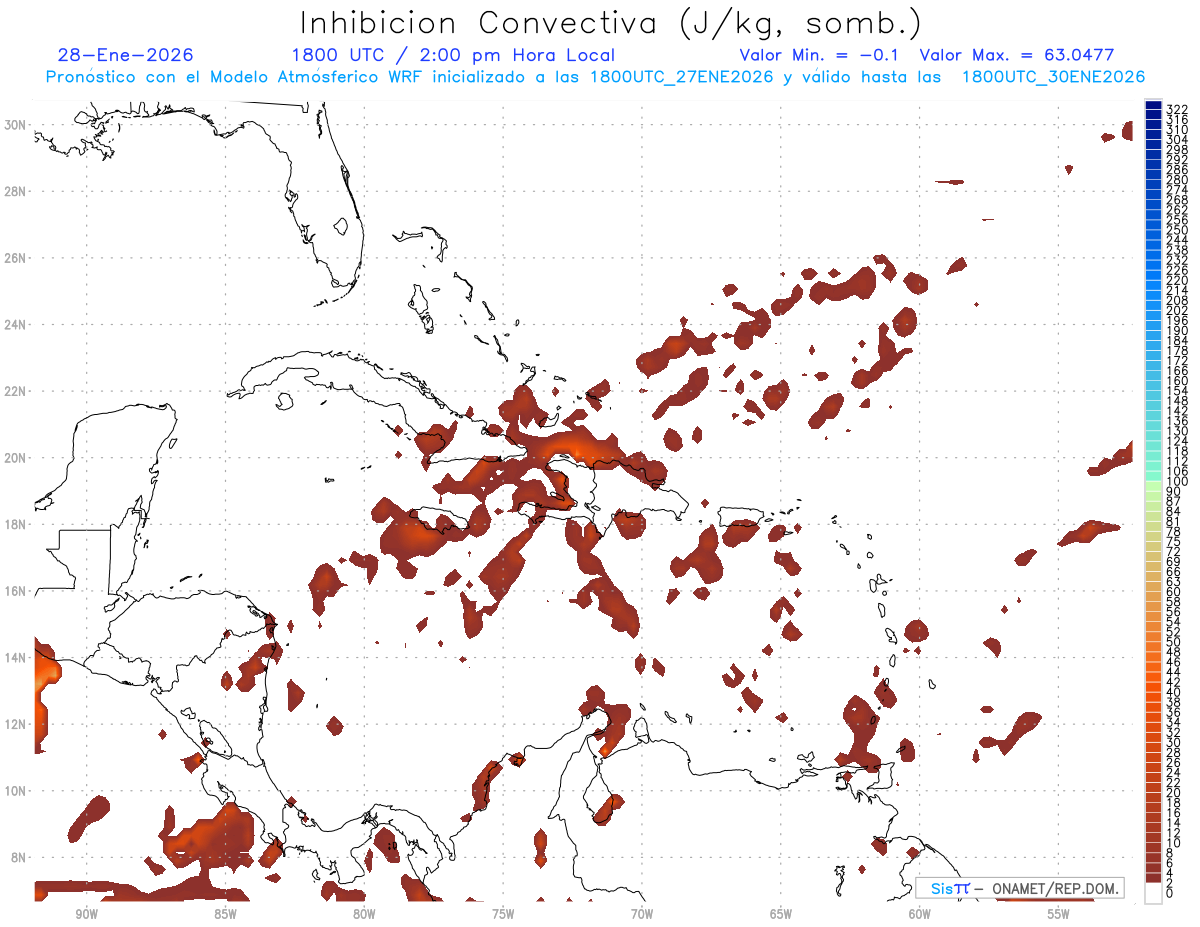Click the '26N' latitude label
The image size is (1200, 927).
click(16, 258)
